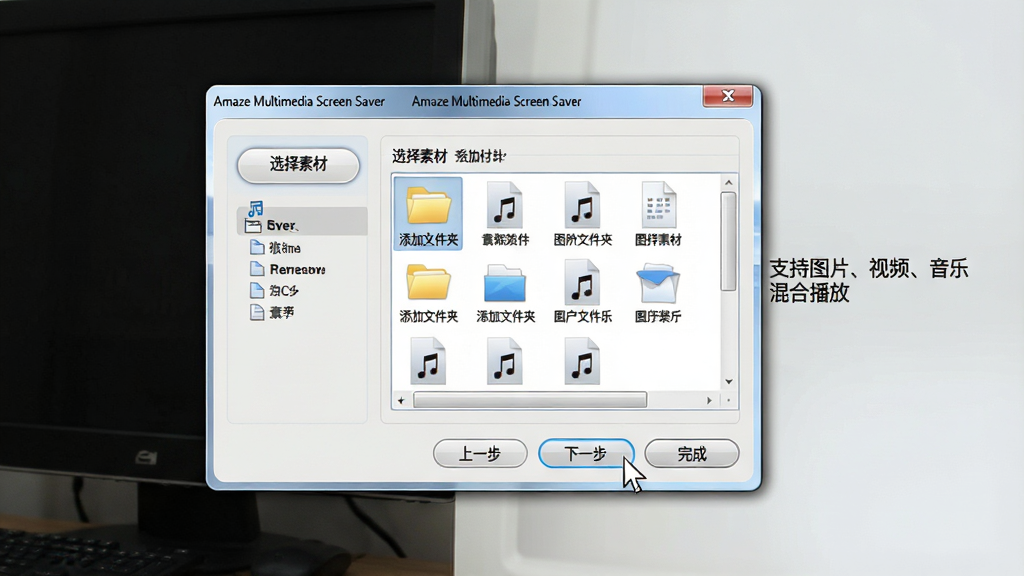Close the Amaze Multimedia Screen Saver dialog
The image size is (1024, 576).
click(x=728, y=96)
